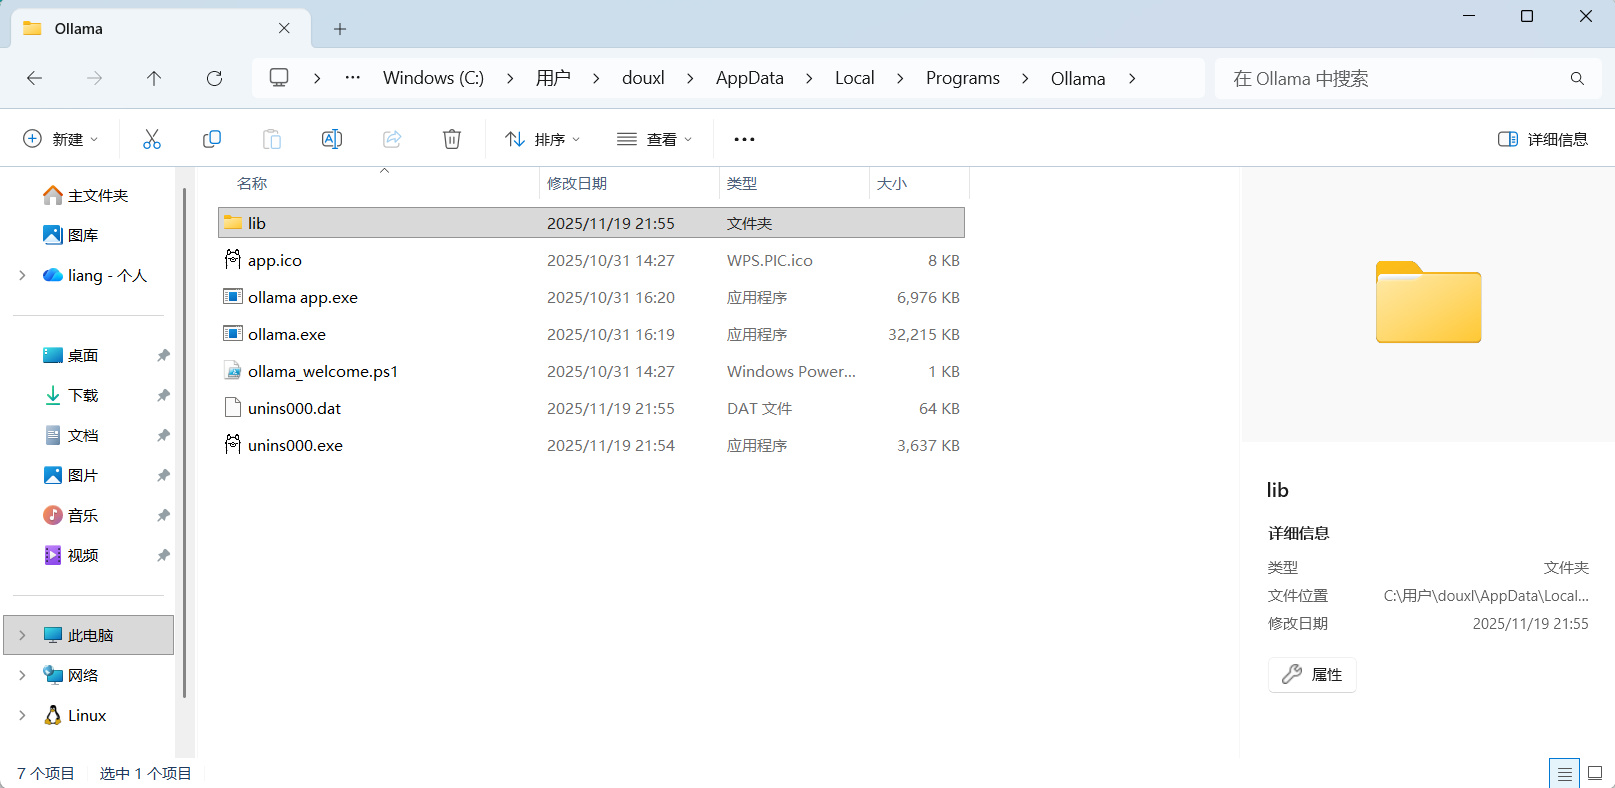The width and height of the screenshot is (1615, 788).
Task: Click the navigation pane scrollbar
Action: pyautogui.click(x=185, y=442)
